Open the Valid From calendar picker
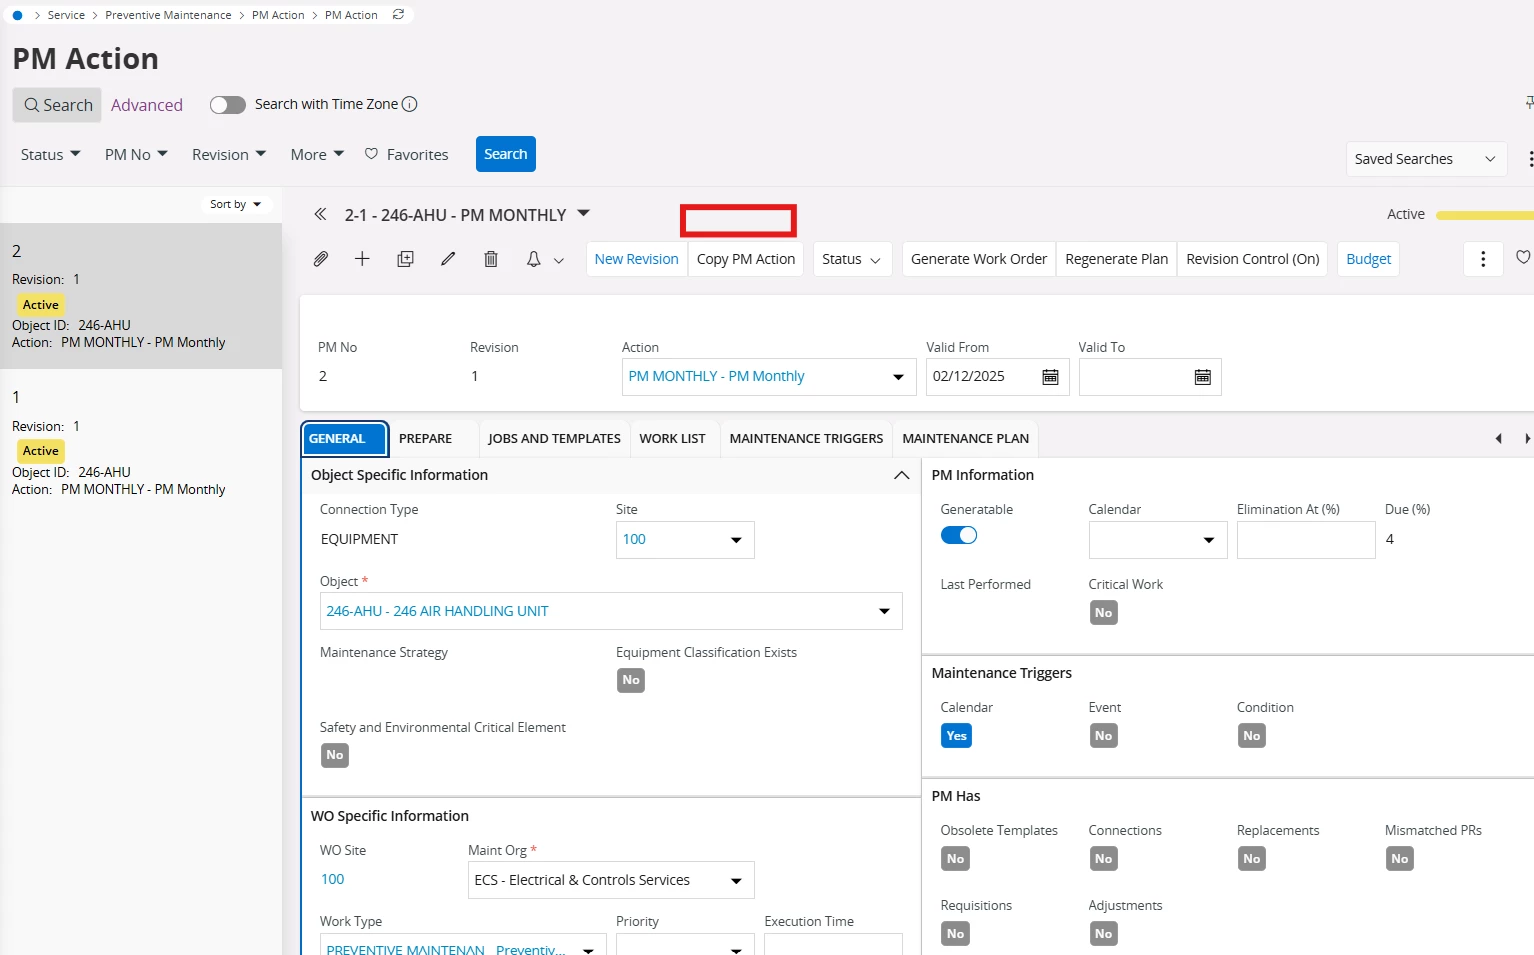This screenshot has width=1534, height=955. pos(1050,377)
